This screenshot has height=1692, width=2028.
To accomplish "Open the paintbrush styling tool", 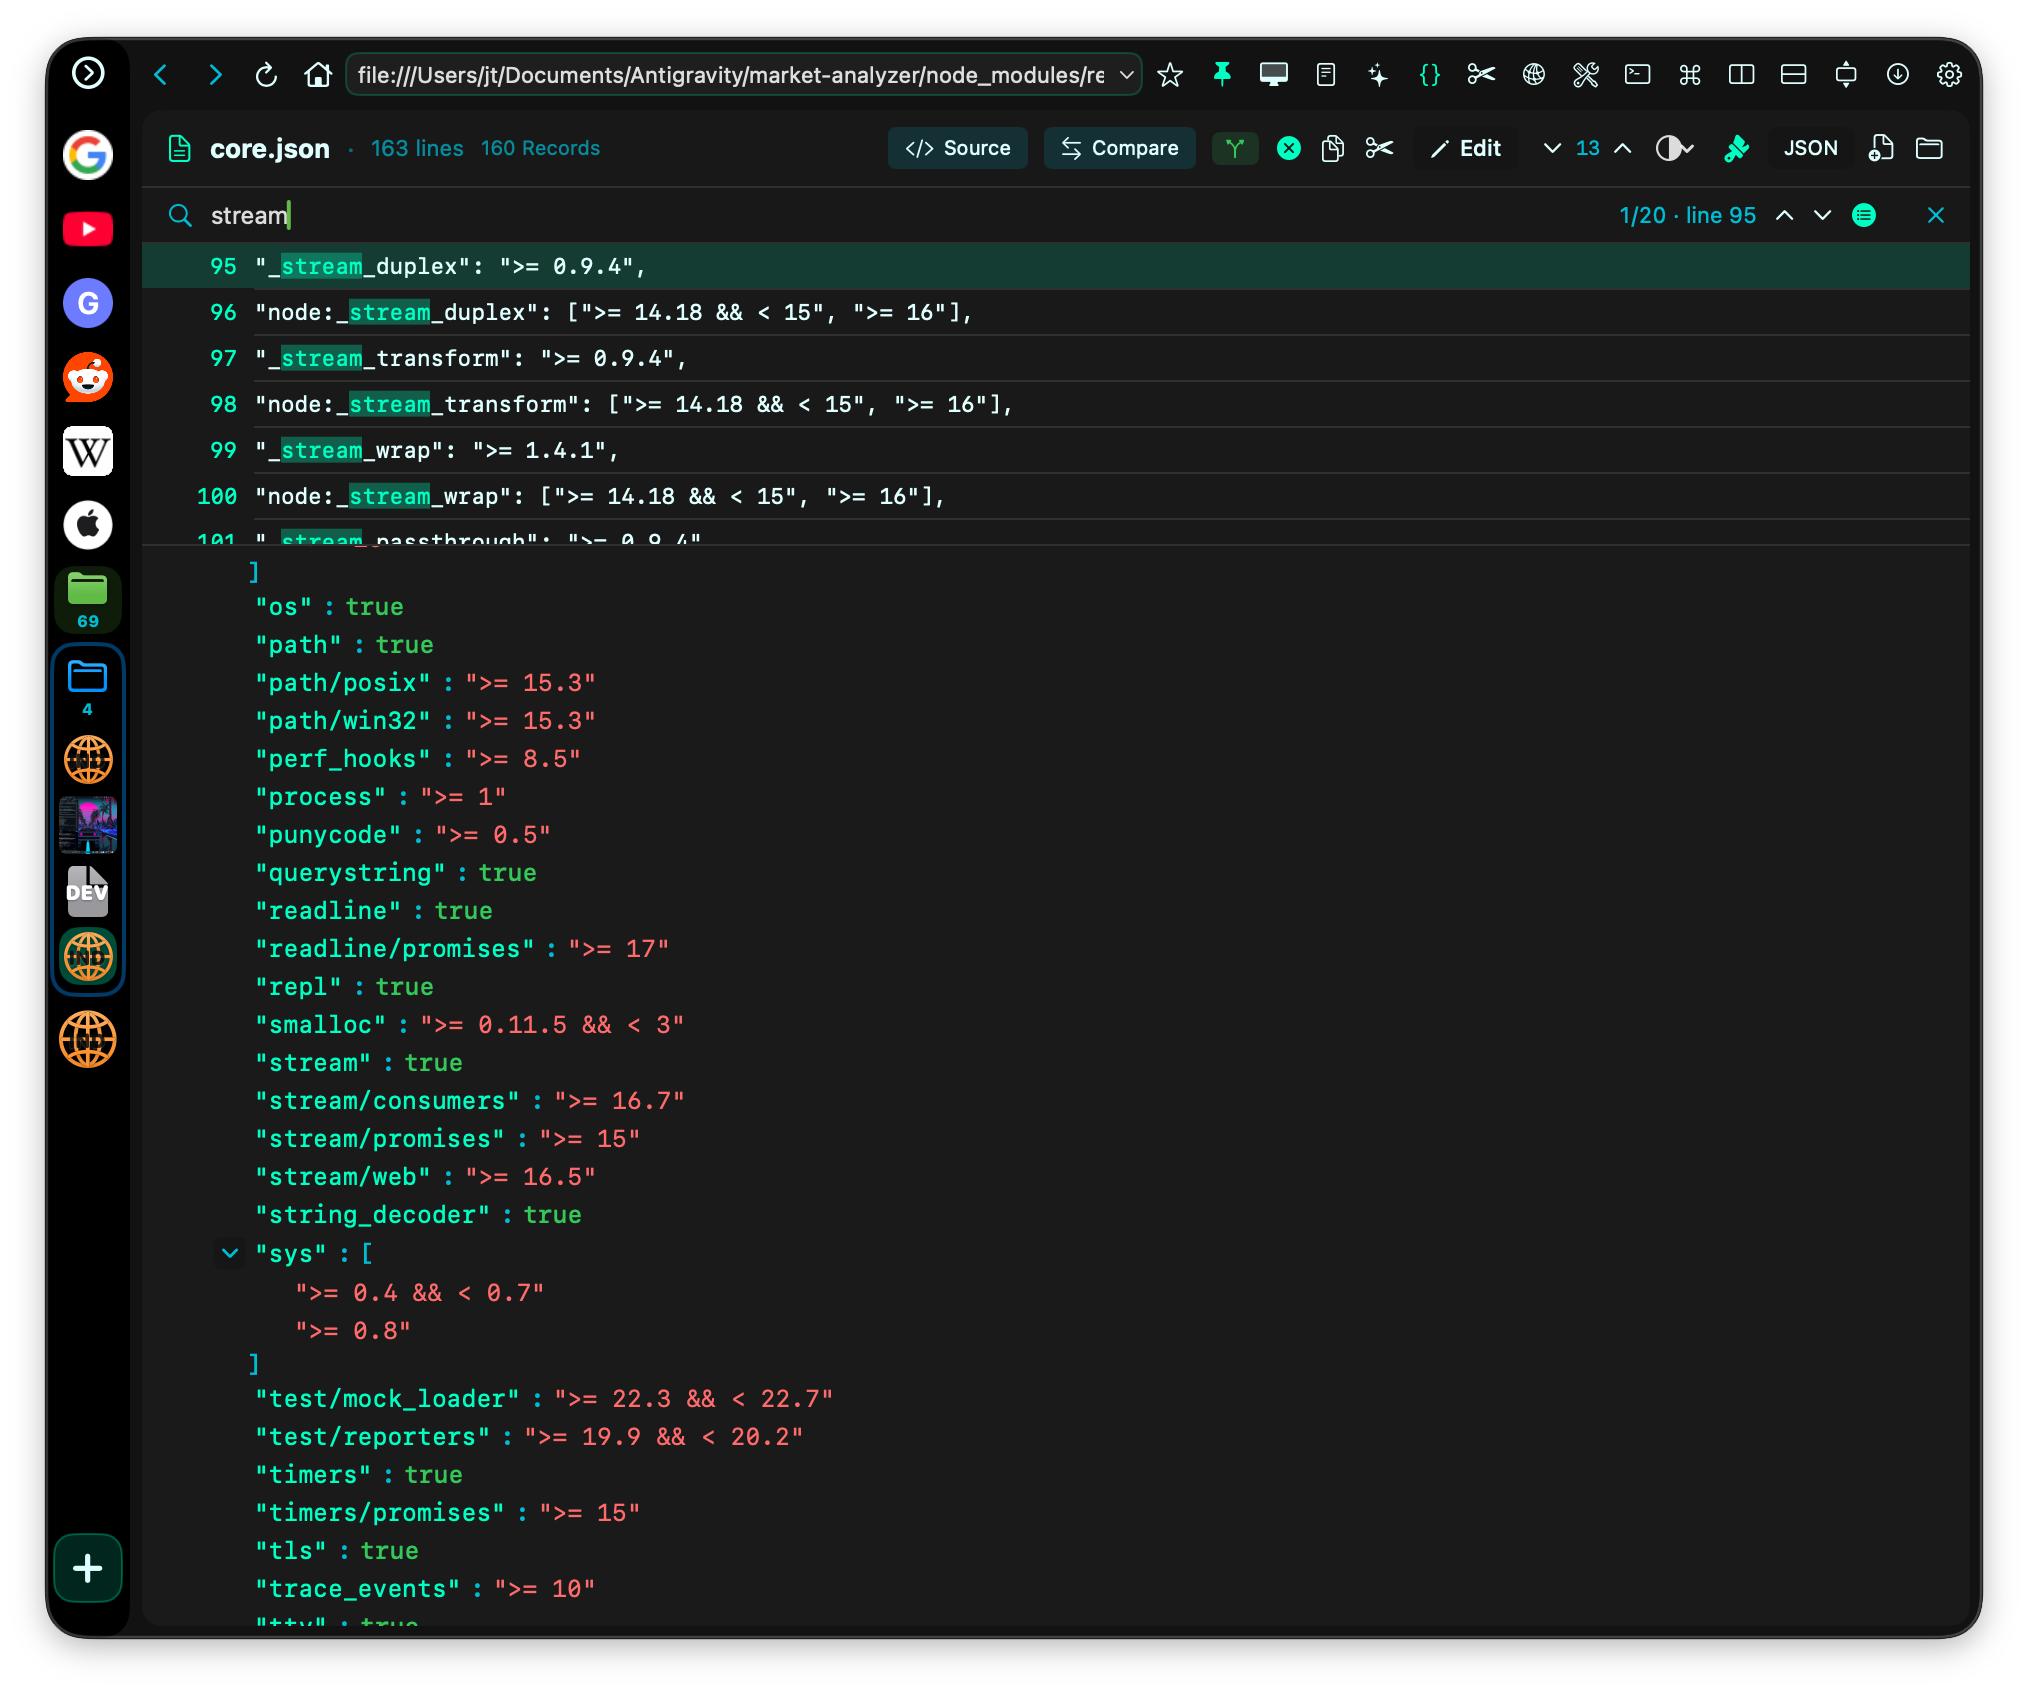I will [1737, 148].
